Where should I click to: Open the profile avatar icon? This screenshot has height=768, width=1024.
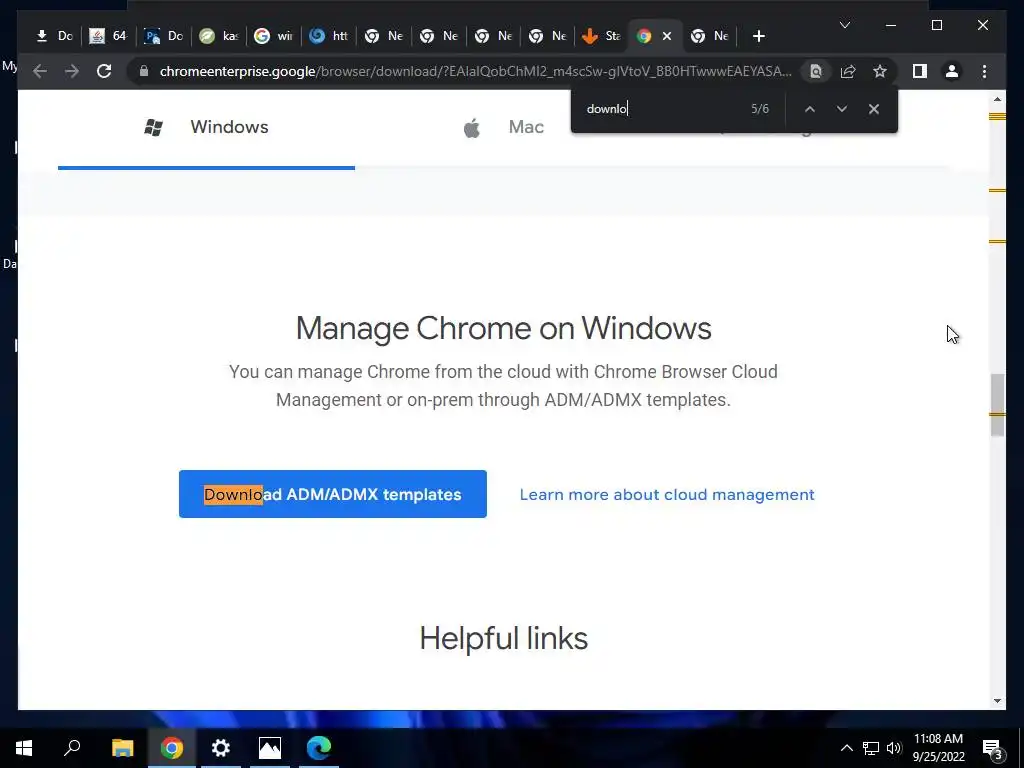[x=952, y=71]
